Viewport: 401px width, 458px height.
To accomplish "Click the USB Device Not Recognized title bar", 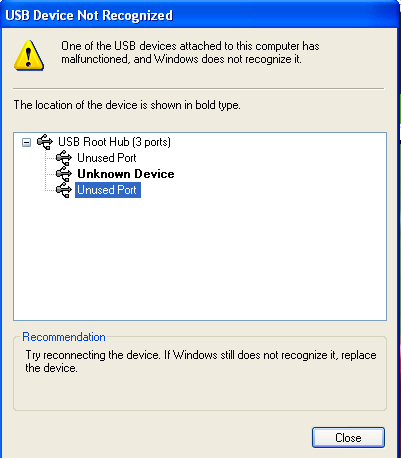I will 200,15.
